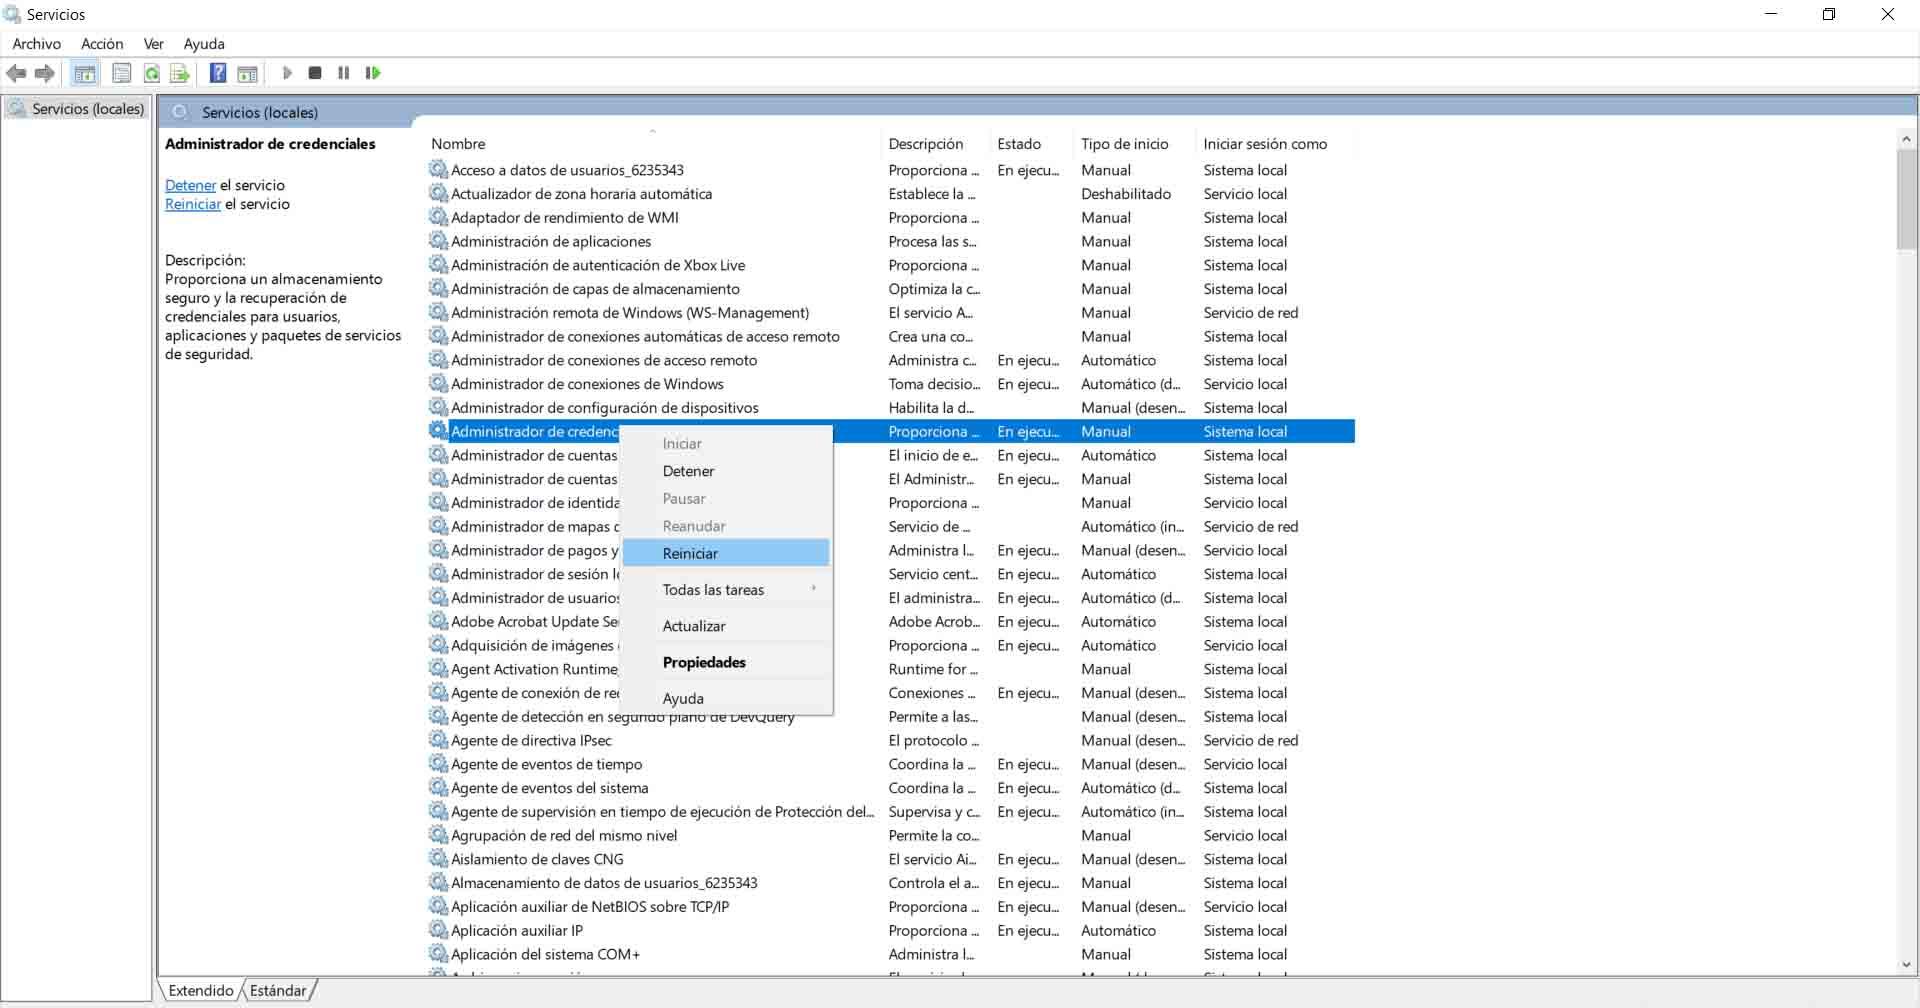Toggle the Show/Hide Action Pane toolbar icon
The image size is (1920, 1008).
click(x=247, y=73)
